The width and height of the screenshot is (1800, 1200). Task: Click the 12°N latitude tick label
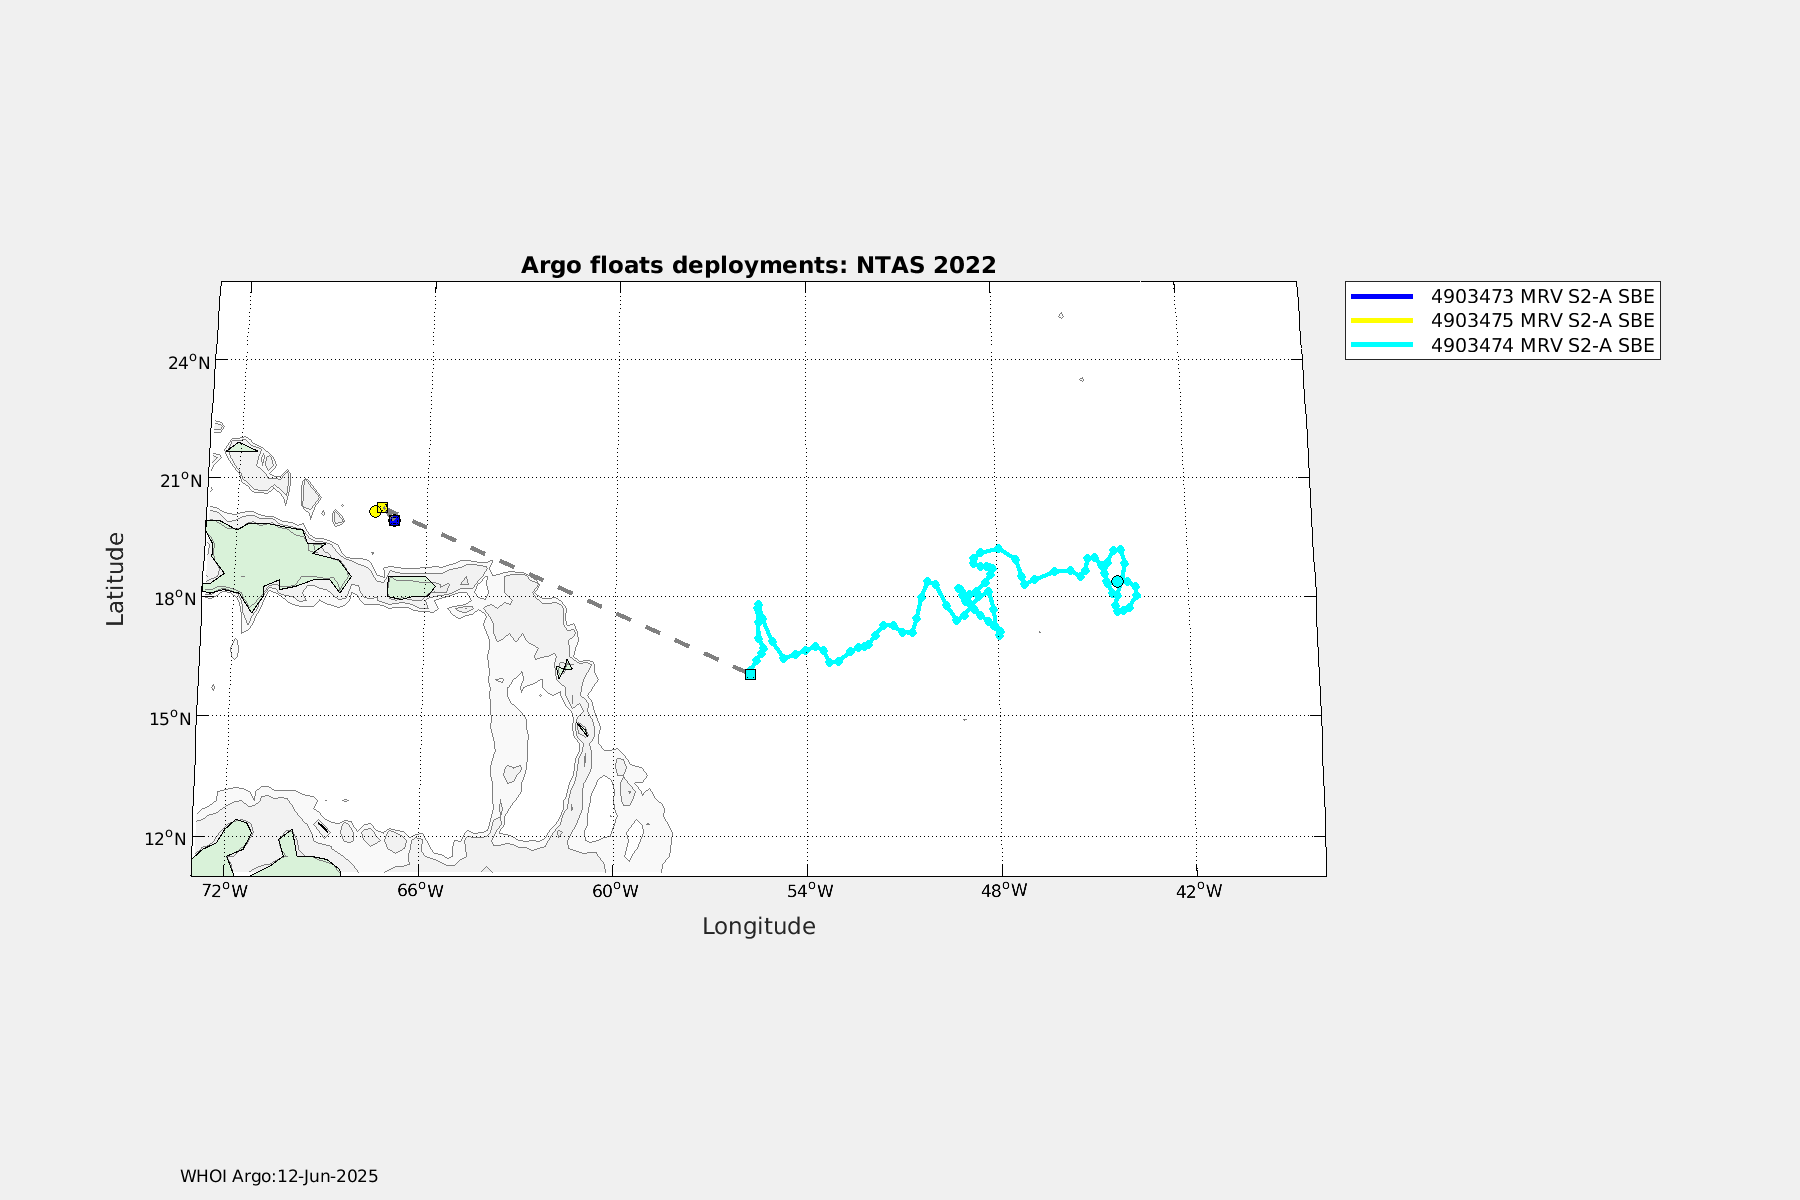point(165,838)
